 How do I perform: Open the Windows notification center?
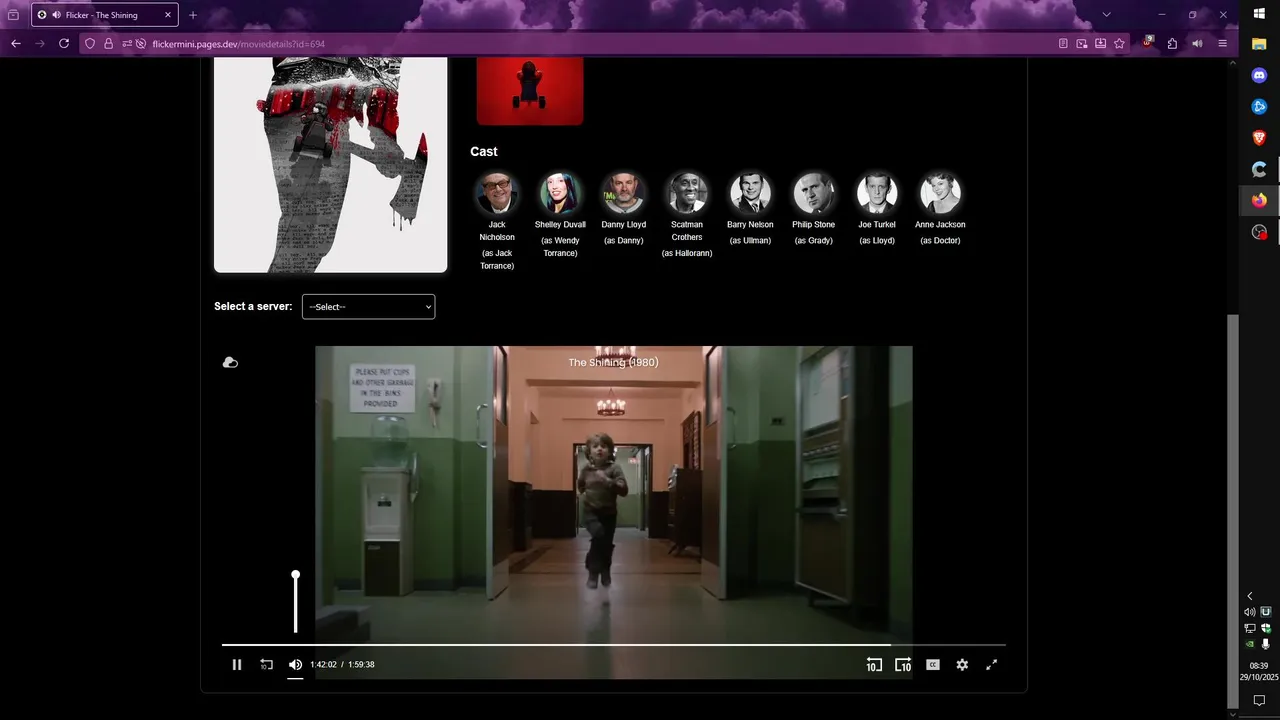tap(1259, 701)
